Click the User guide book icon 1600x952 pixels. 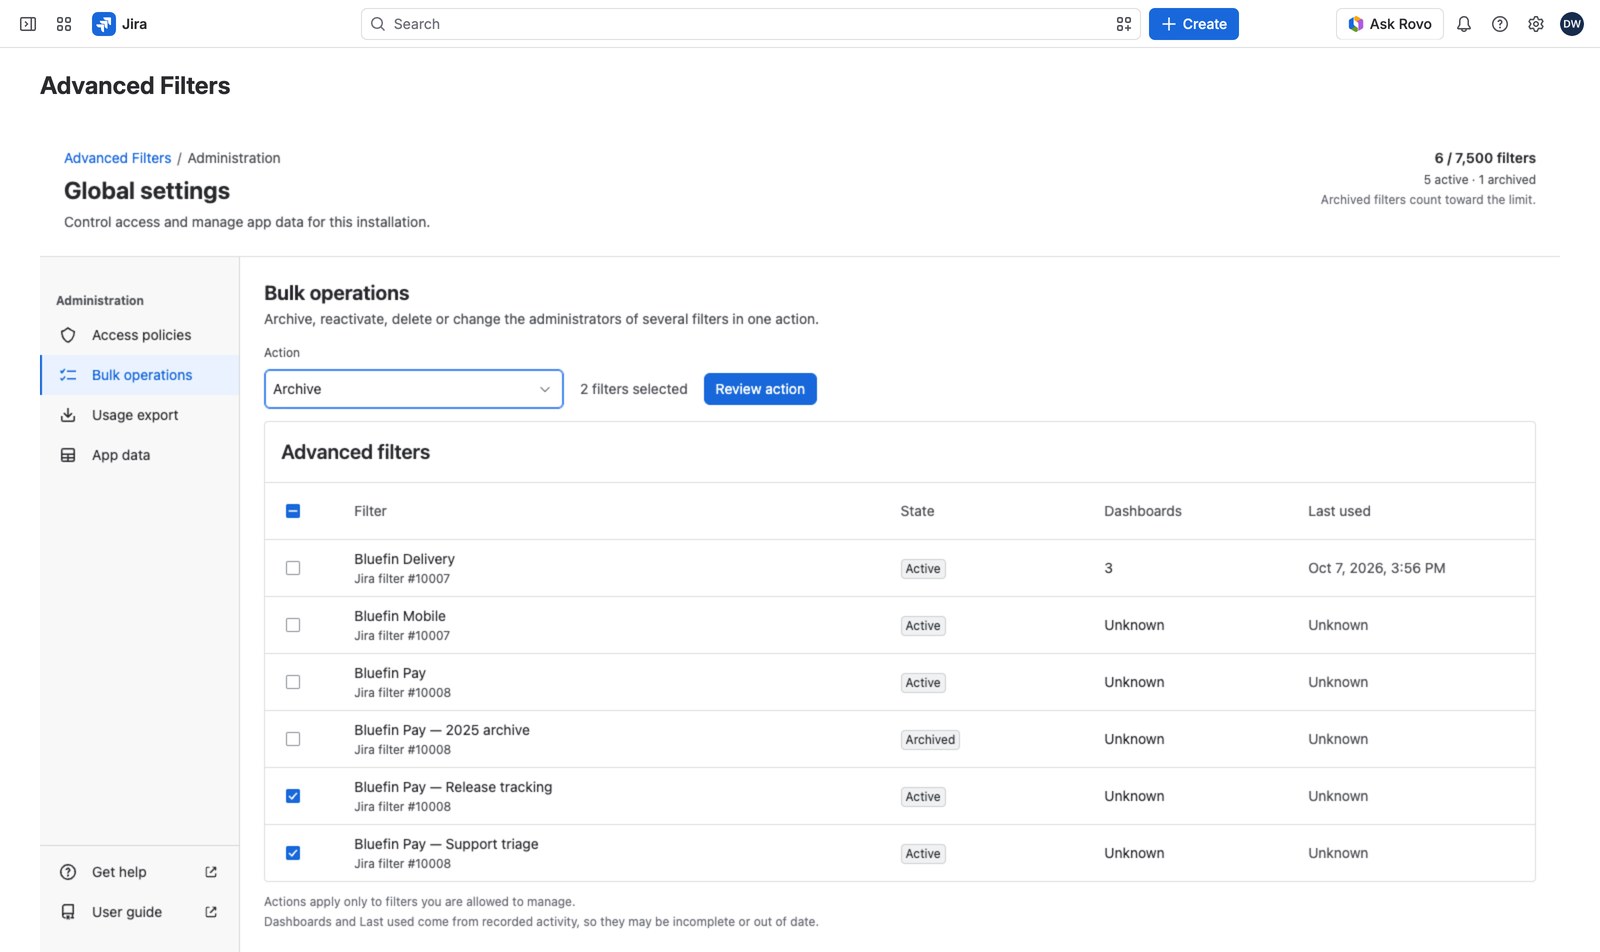(68, 912)
